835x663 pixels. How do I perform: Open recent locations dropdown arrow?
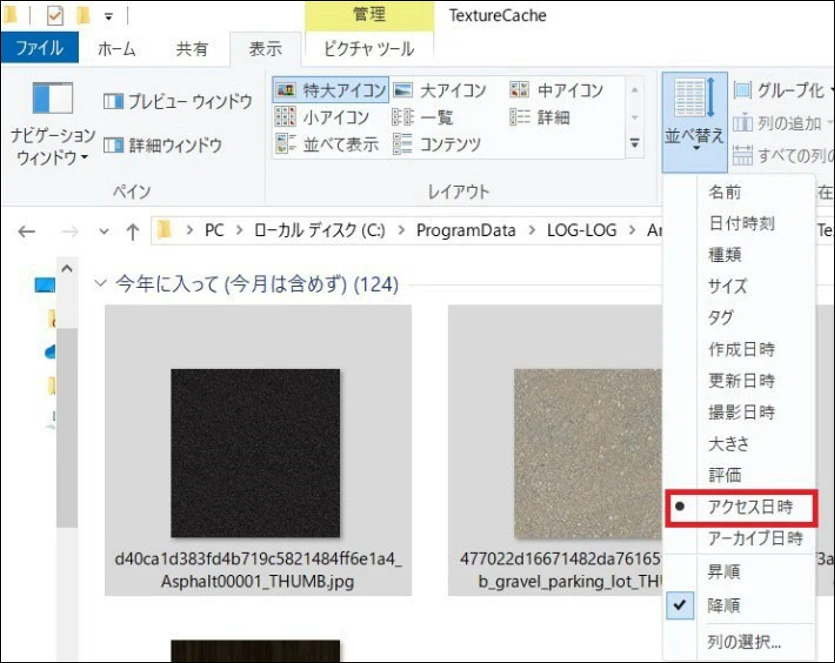[x=104, y=231]
